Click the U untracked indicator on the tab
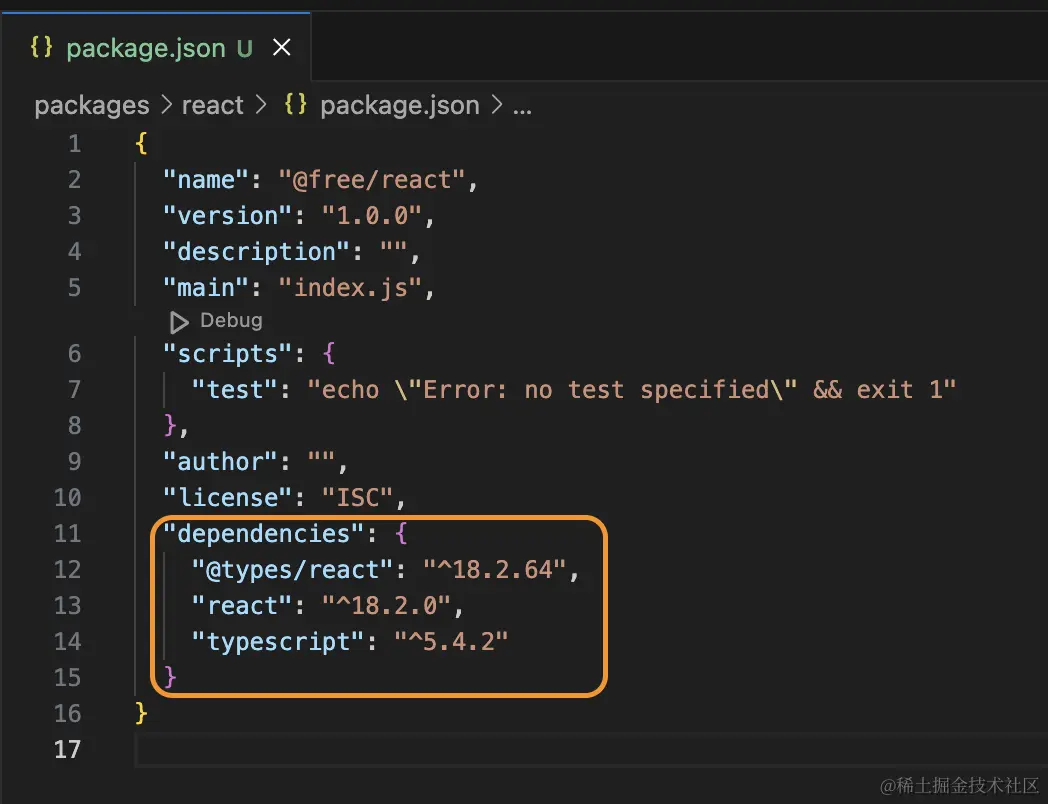Screen dimensions: 1048x804 [245, 47]
